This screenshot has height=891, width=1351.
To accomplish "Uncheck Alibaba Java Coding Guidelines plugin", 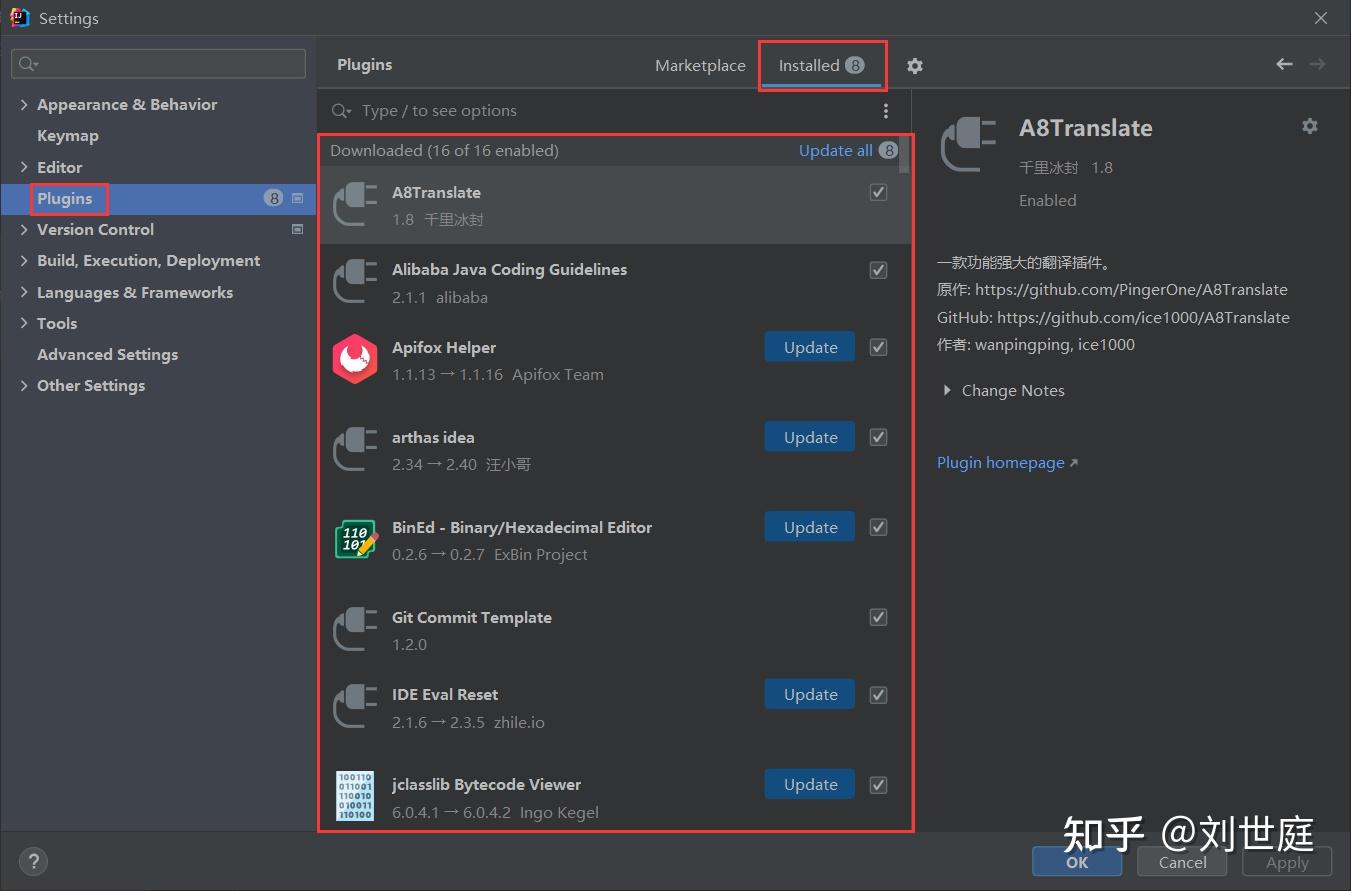I will pos(878,270).
